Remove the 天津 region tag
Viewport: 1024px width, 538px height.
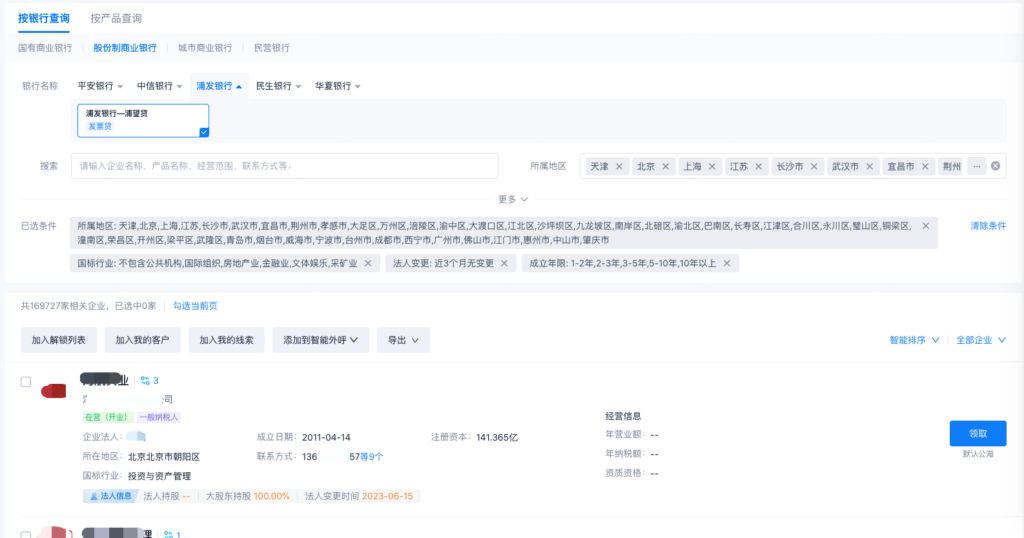(619, 166)
